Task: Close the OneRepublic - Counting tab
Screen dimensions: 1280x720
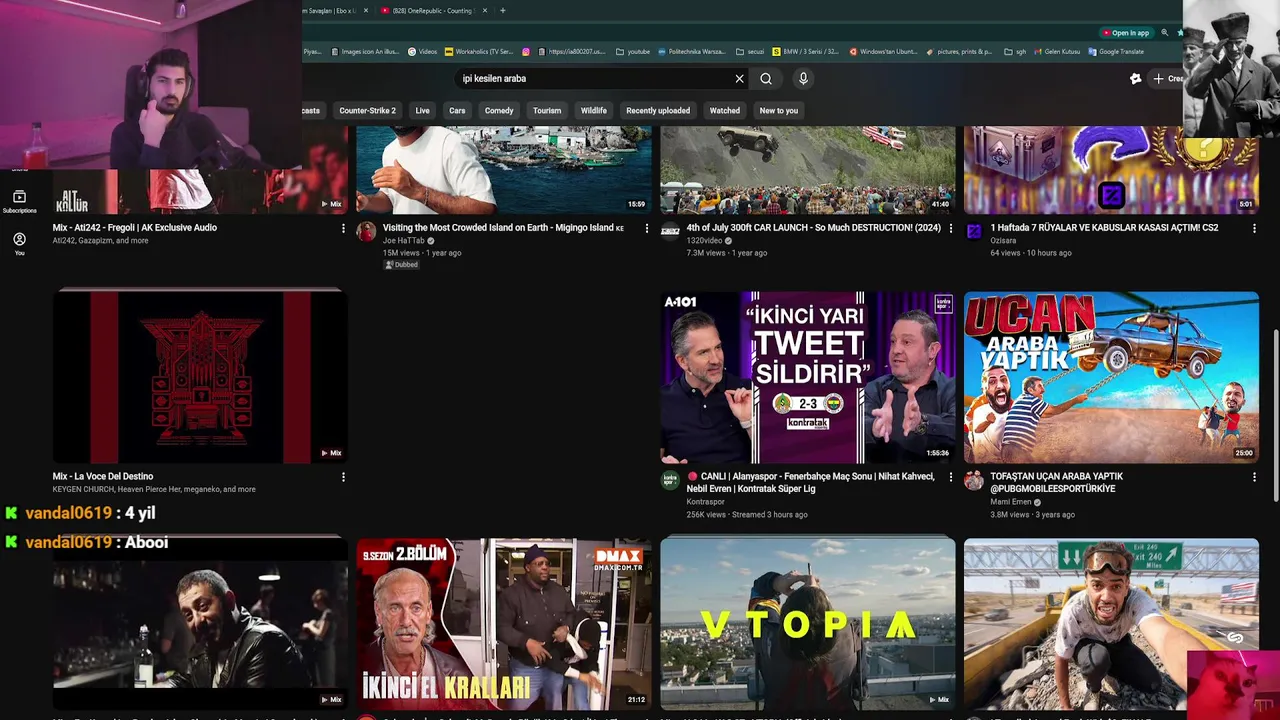Action: click(485, 10)
